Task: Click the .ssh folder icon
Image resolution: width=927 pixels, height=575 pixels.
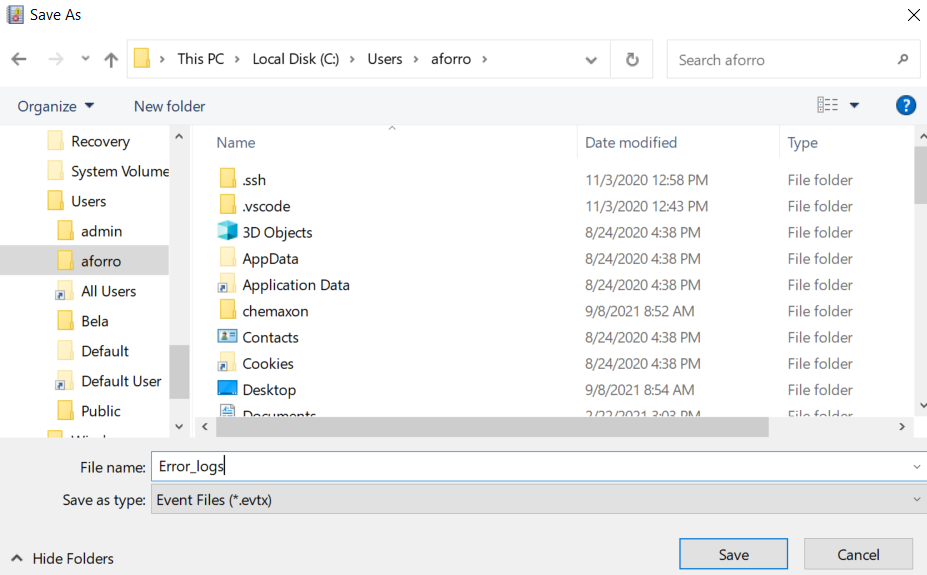Action: coord(227,180)
